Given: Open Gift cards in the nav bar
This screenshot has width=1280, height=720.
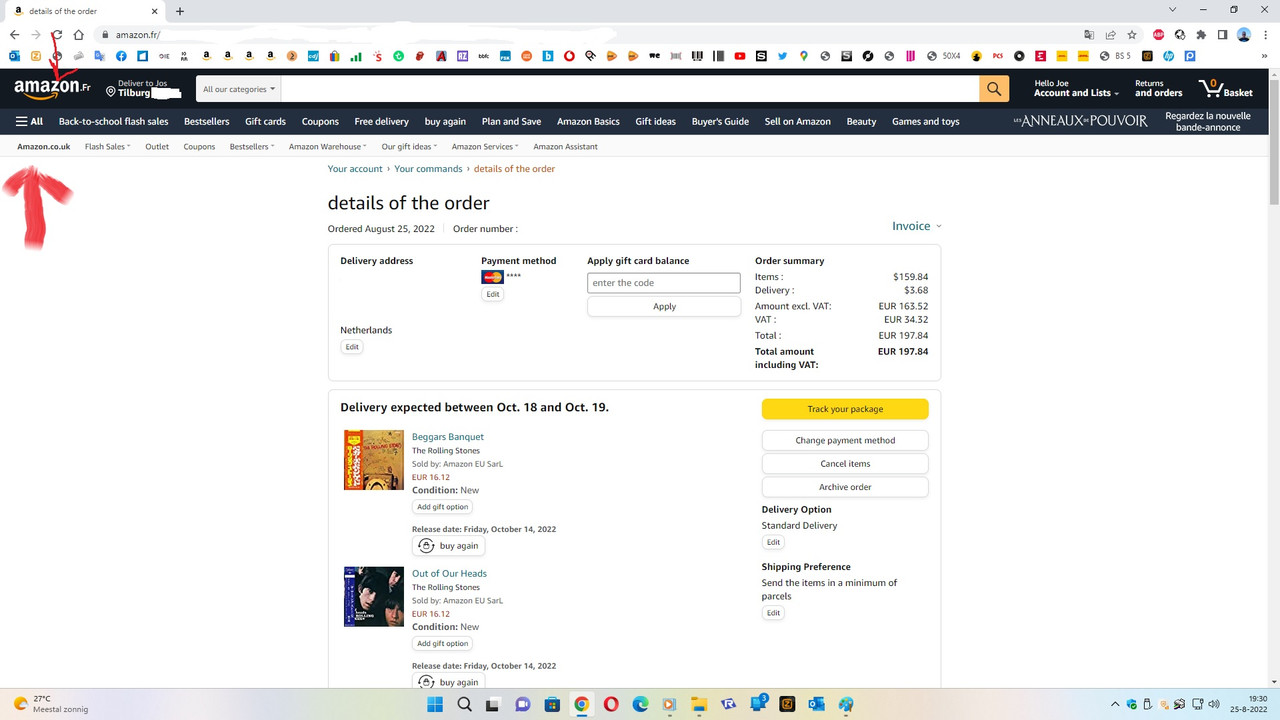Looking at the screenshot, I should (x=265, y=121).
